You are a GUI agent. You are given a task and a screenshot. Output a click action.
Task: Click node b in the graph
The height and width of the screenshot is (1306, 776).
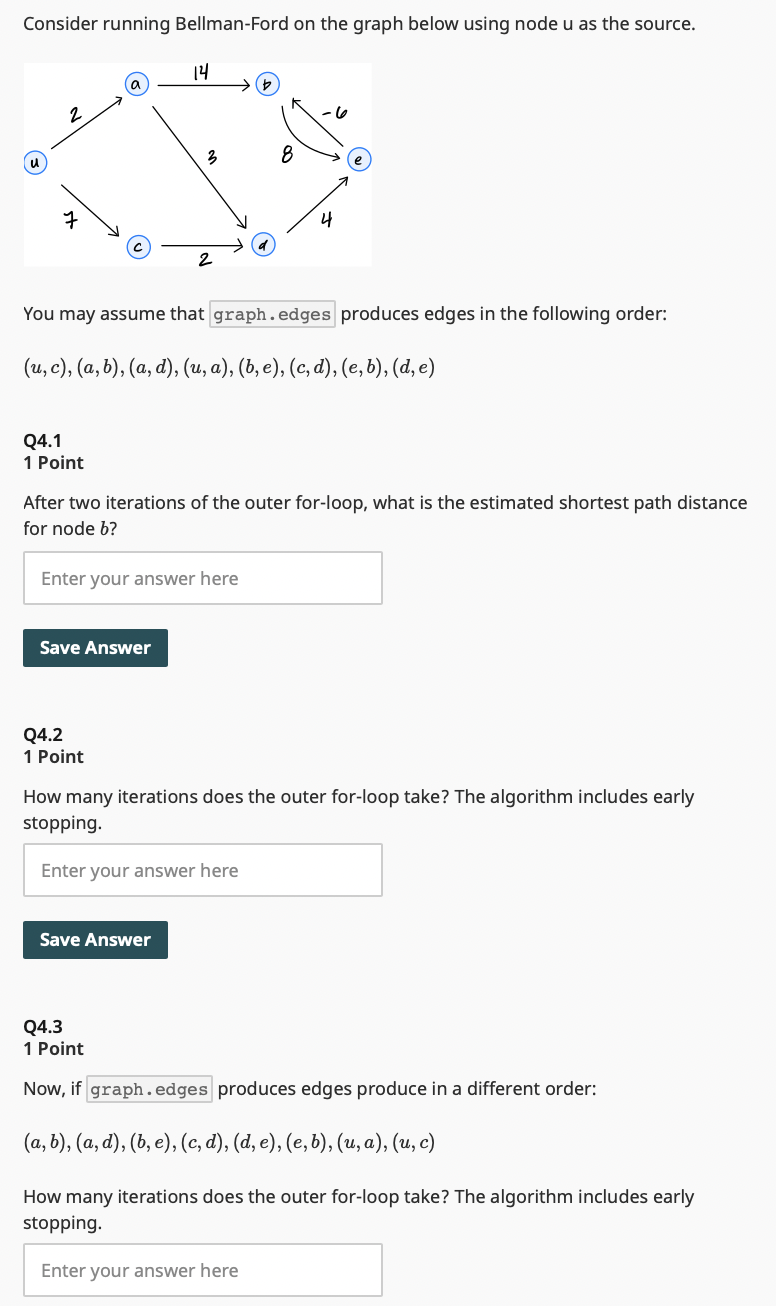pyautogui.click(x=266, y=85)
